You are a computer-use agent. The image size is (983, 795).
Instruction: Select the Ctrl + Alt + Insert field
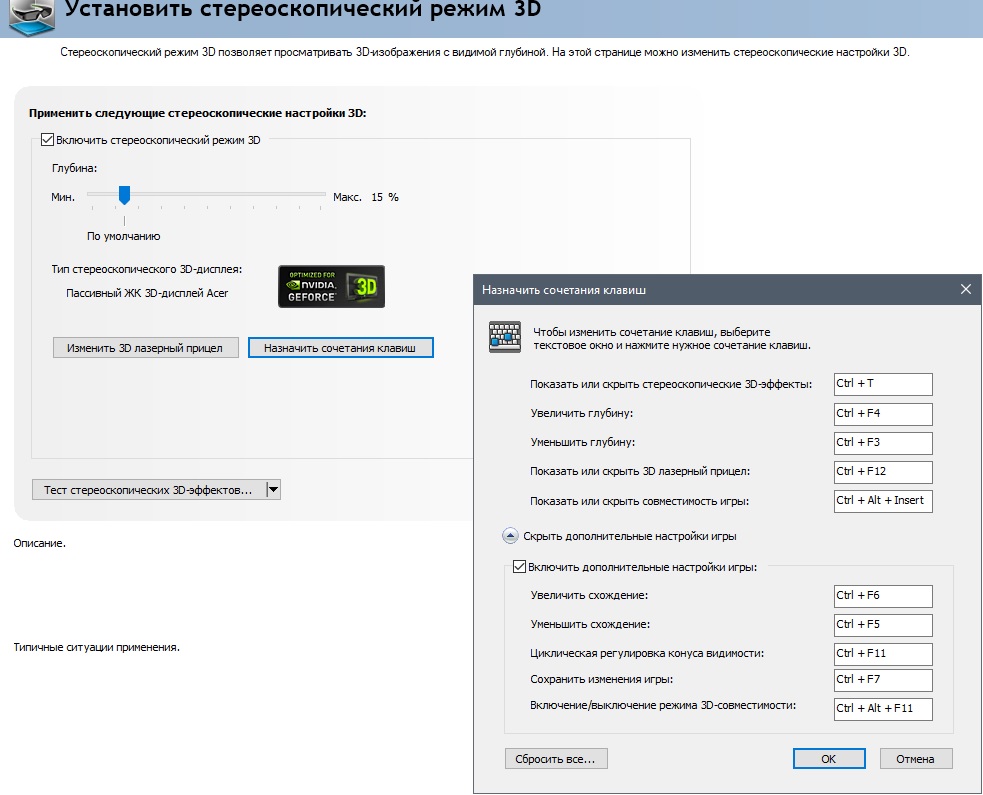(x=882, y=501)
